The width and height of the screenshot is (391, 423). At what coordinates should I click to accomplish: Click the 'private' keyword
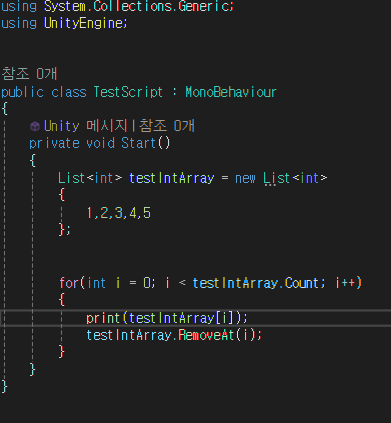point(54,143)
